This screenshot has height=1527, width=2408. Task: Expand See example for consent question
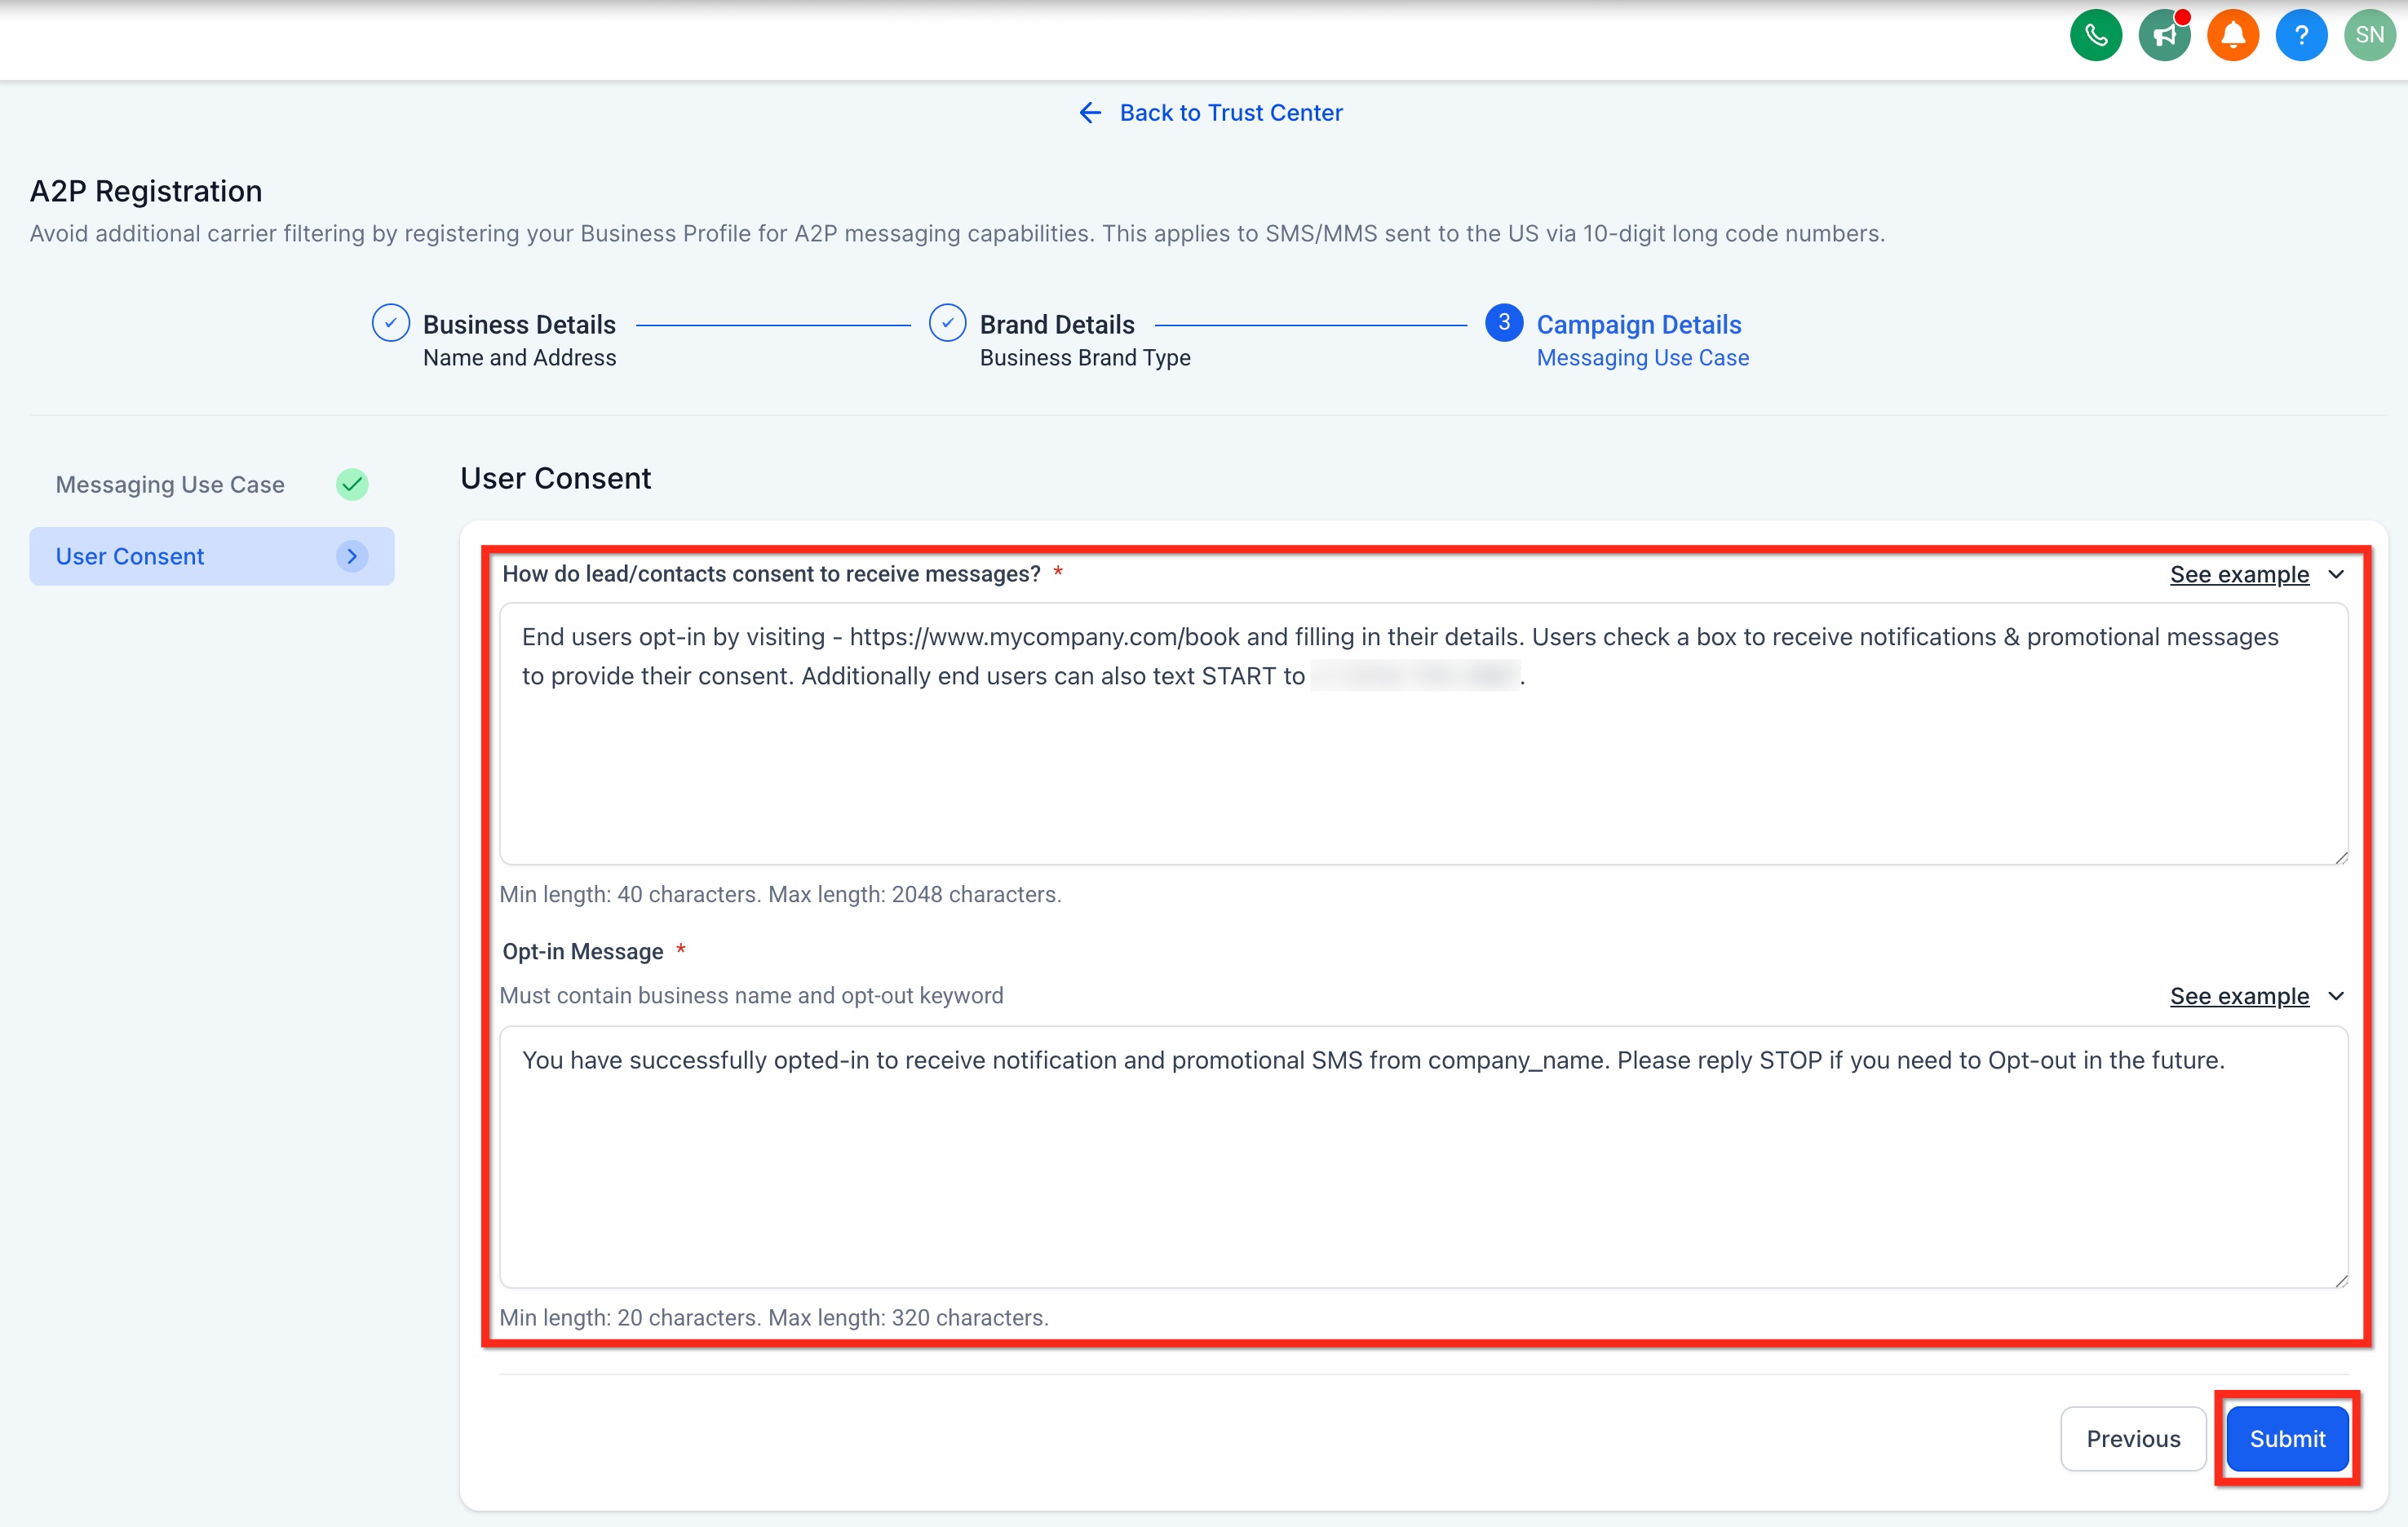click(x=2239, y=575)
